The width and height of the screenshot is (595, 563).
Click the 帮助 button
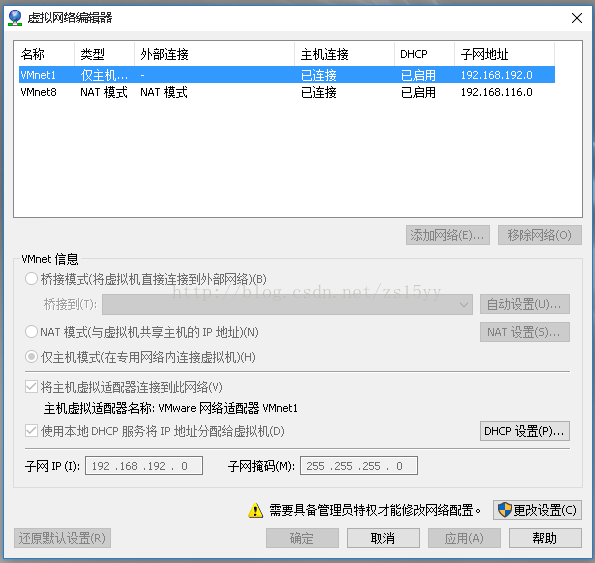pyautogui.click(x=545, y=538)
